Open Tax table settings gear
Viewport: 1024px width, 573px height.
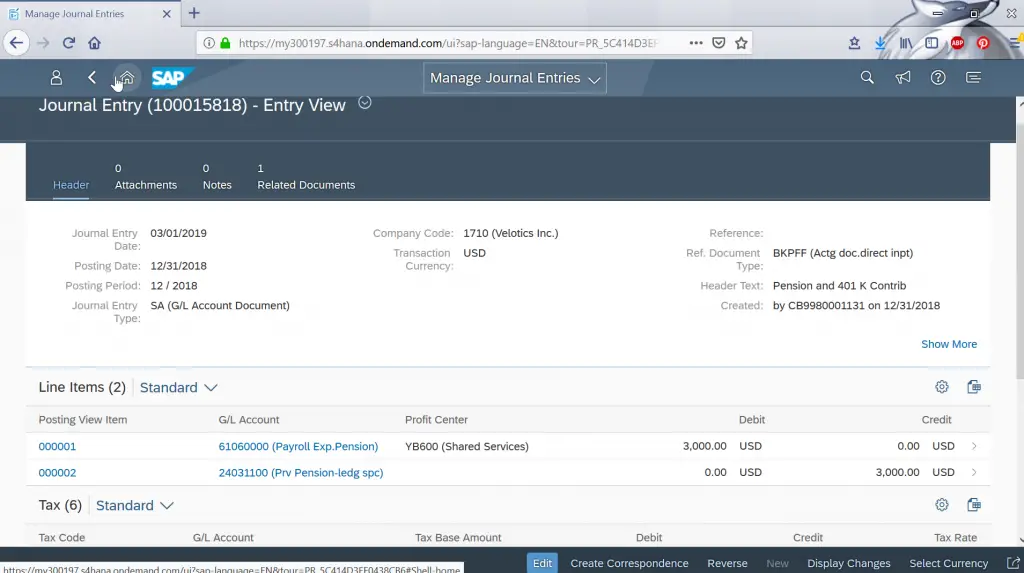[x=941, y=505]
